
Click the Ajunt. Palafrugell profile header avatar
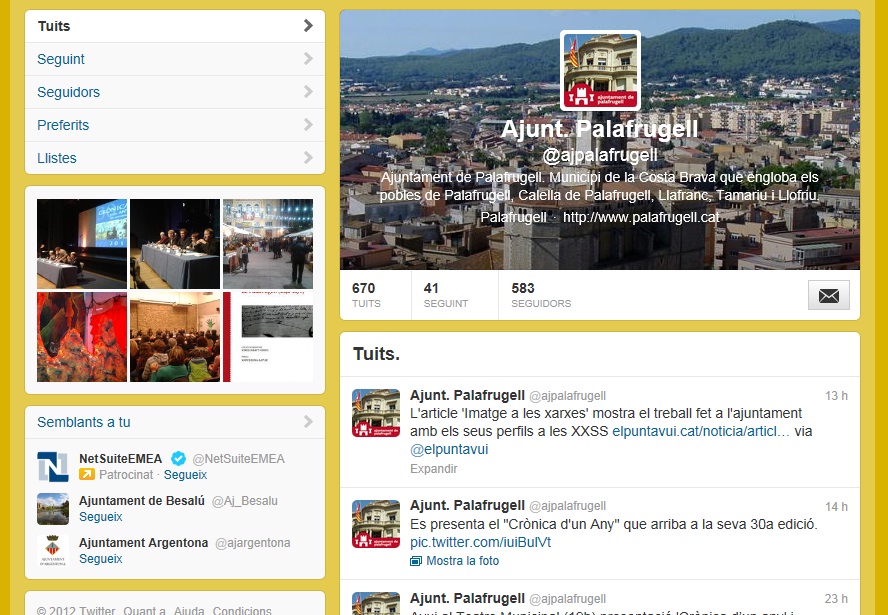point(600,70)
